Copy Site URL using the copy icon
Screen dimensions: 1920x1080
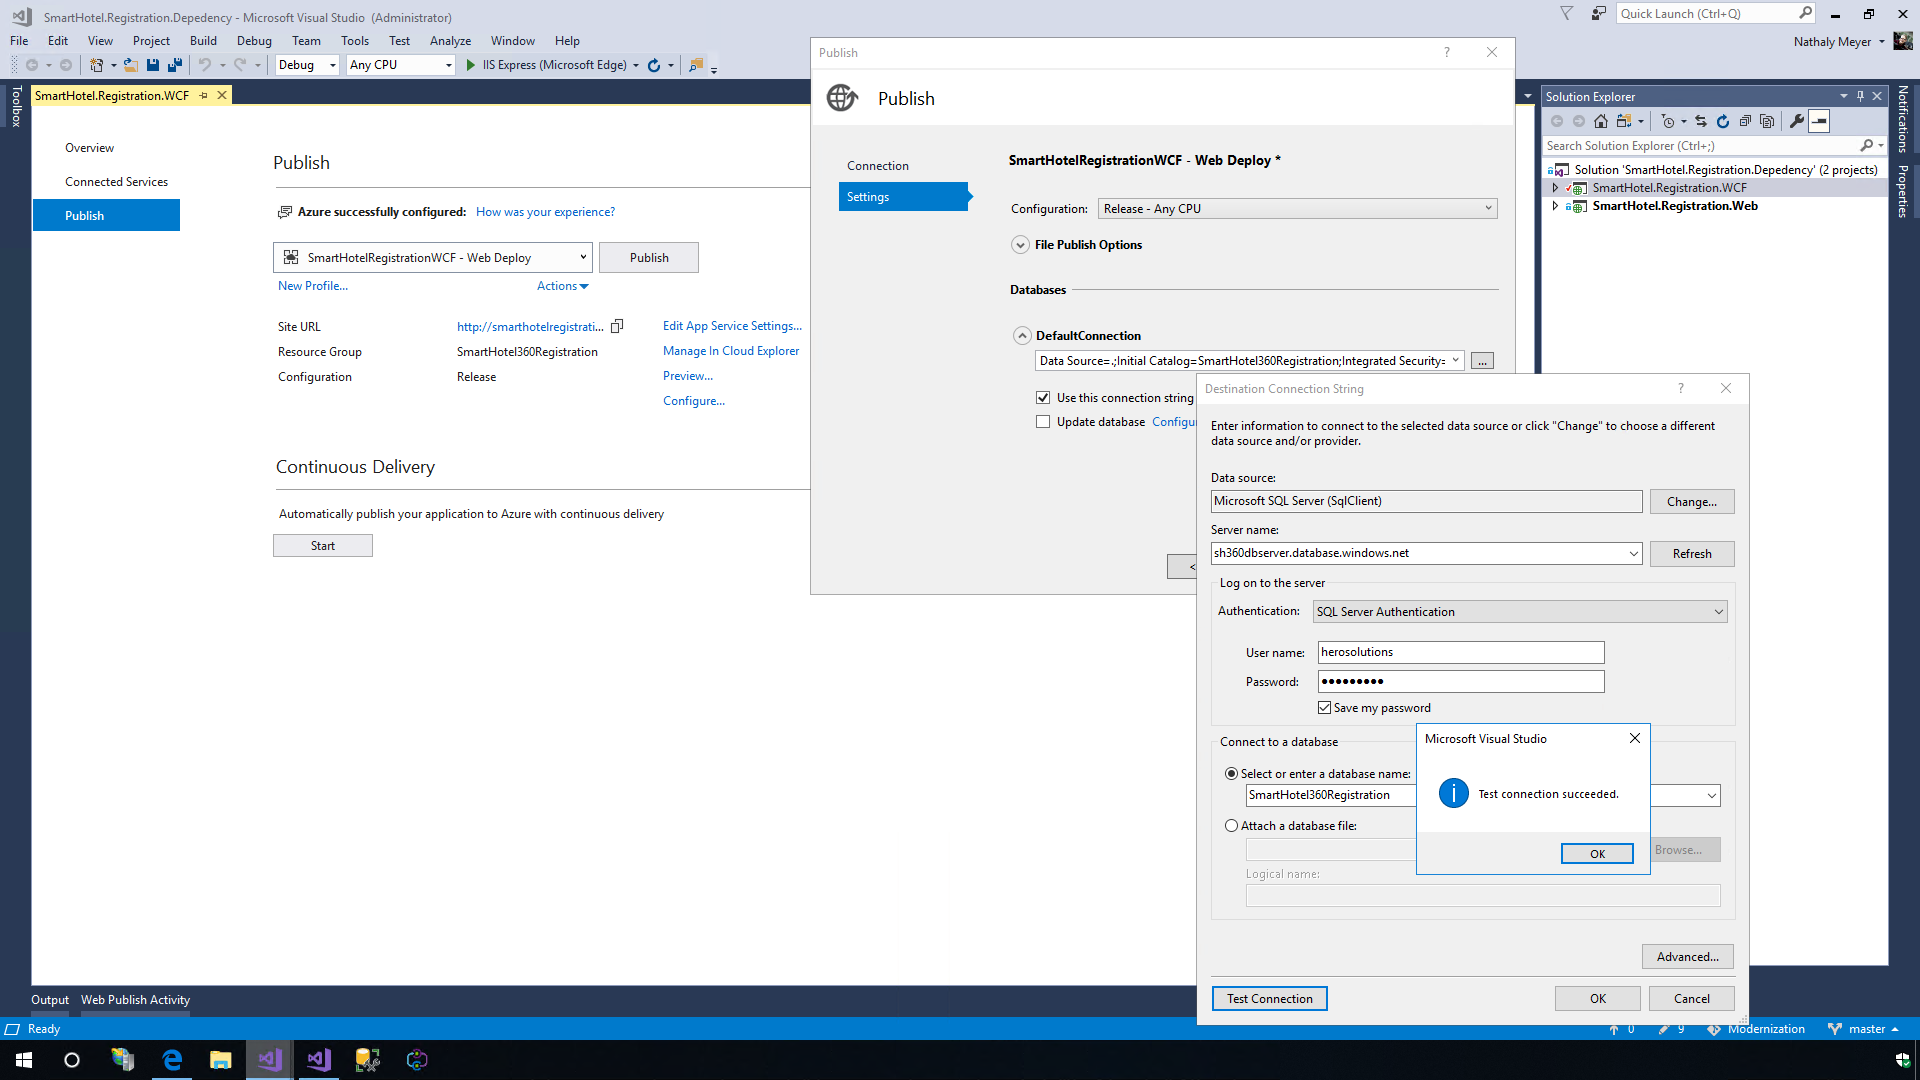(x=617, y=326)
